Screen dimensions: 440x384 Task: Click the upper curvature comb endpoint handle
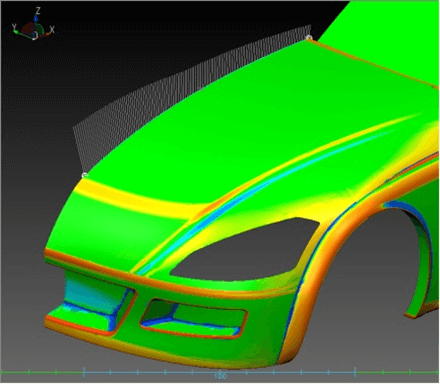[x=309, y=37]
